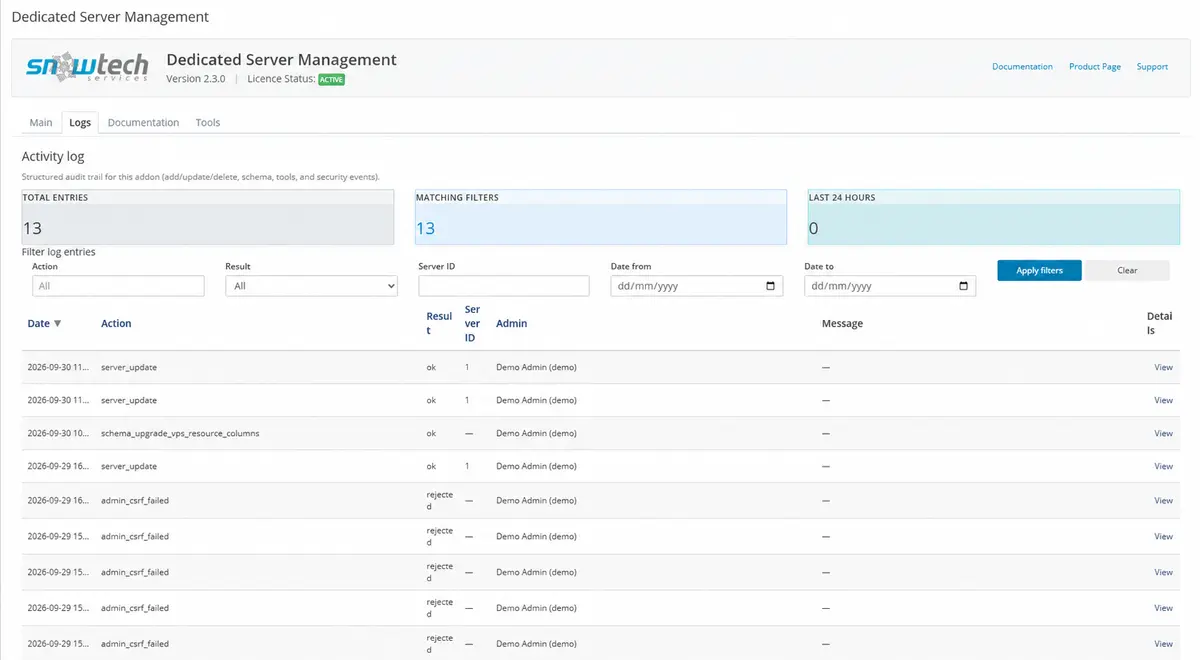Focus the Server ID filter input
The image size is (1200, 660).
504,286
